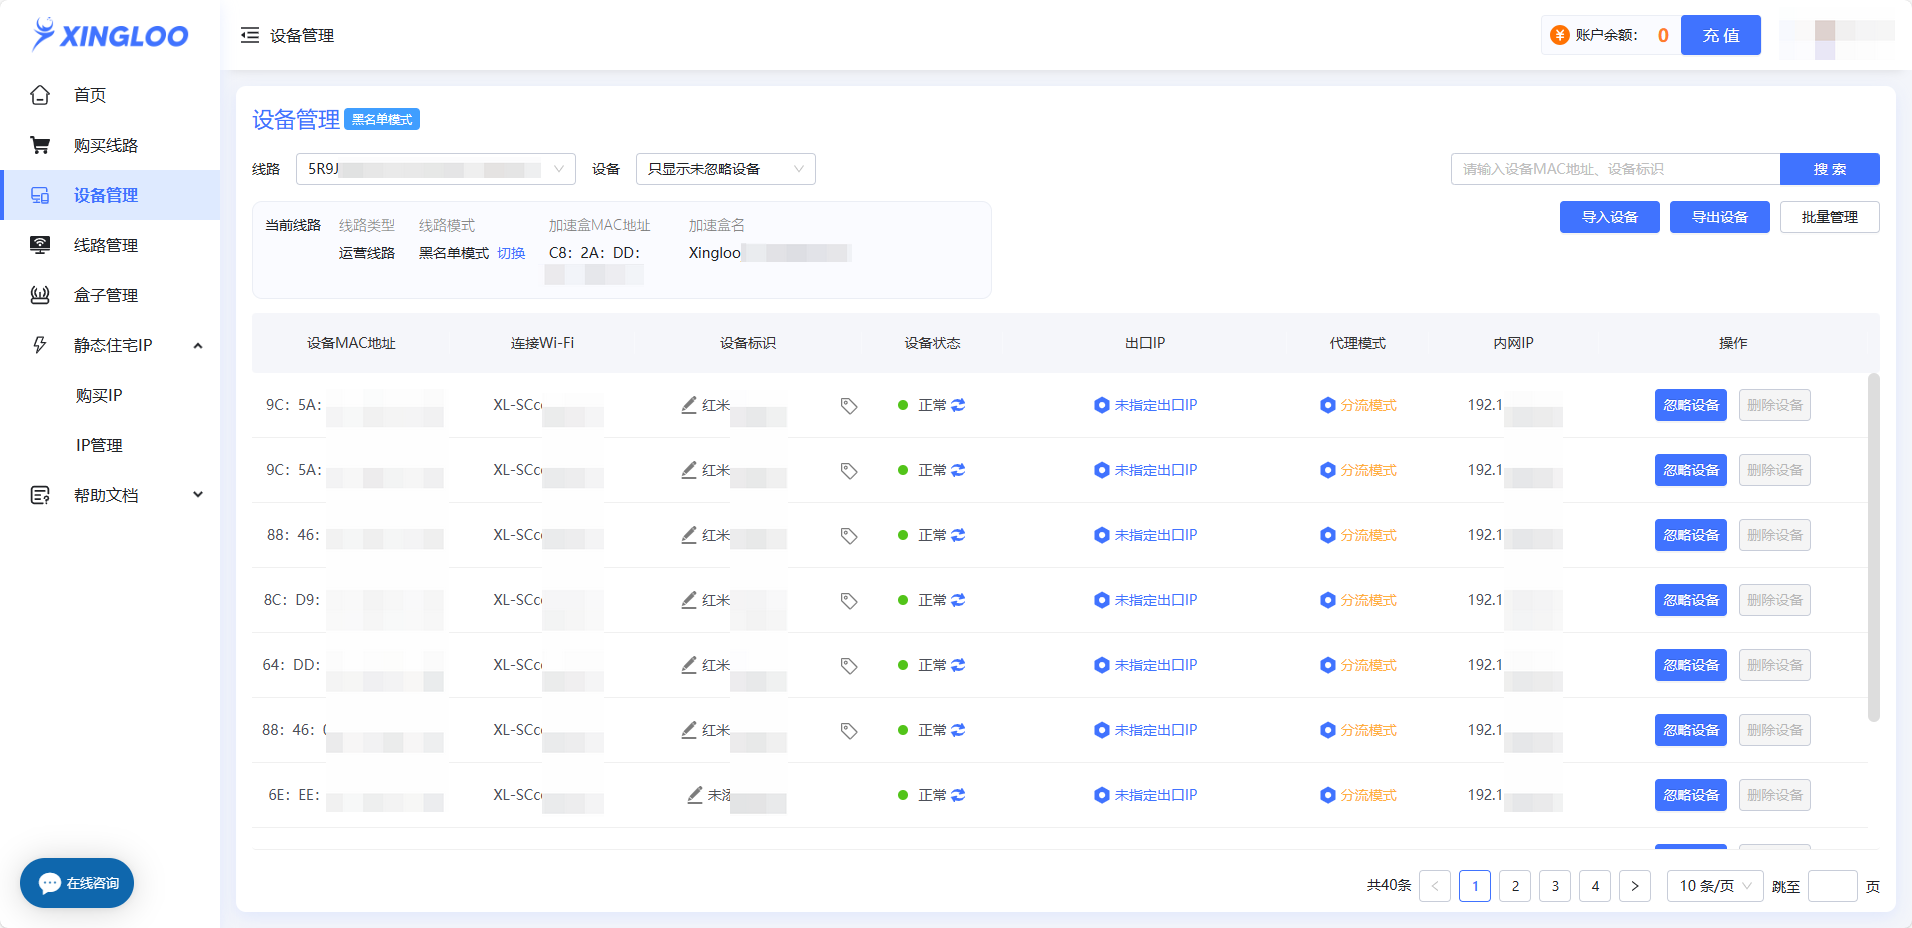This screenshot has height=928, width=1912.
Task: Click the 导入设备 button
Action: point(1610,217)
